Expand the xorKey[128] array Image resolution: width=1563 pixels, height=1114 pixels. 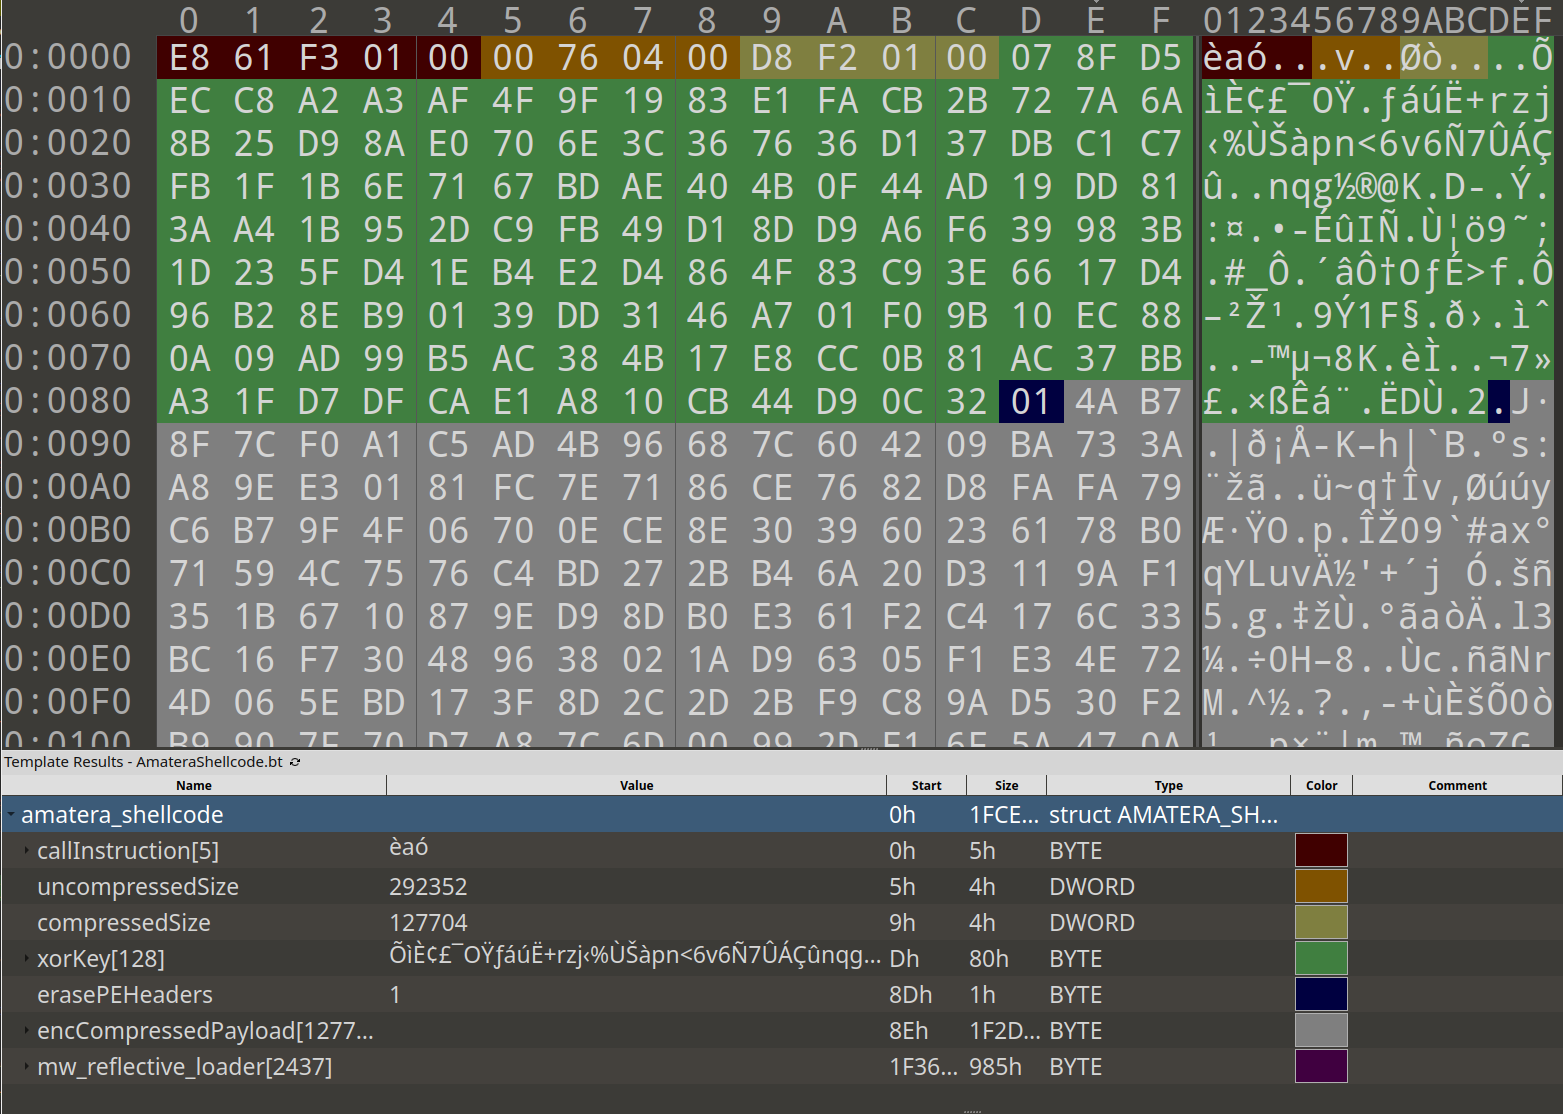[27, 959]
